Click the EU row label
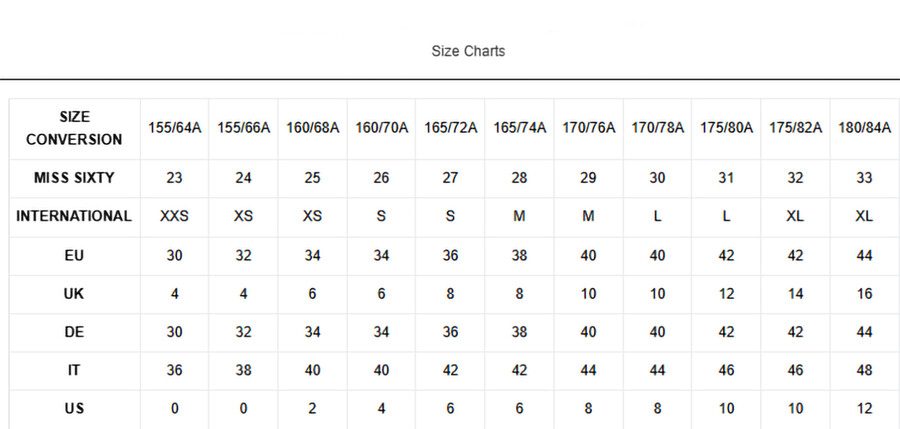The width and height of the screenshot is (900, 429). click(75, 255)
